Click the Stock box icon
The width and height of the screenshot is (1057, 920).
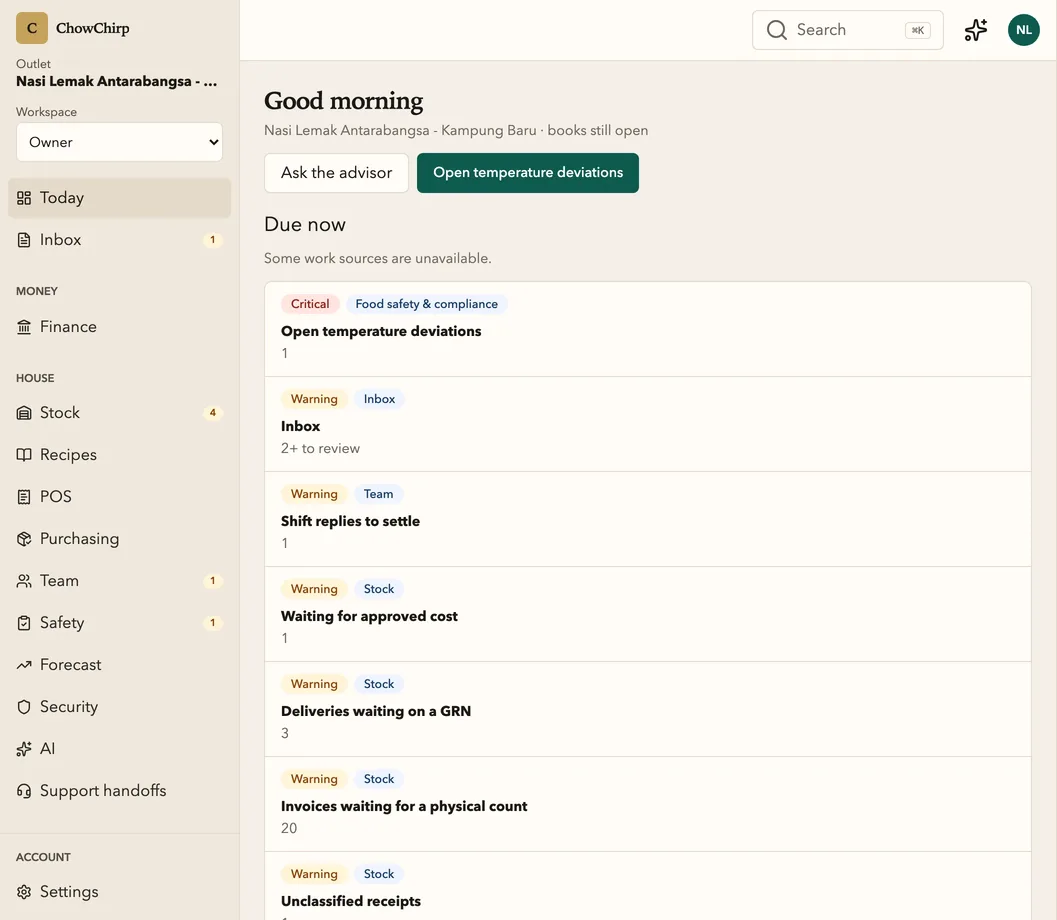pyautogui.click(x=24, y=412)
